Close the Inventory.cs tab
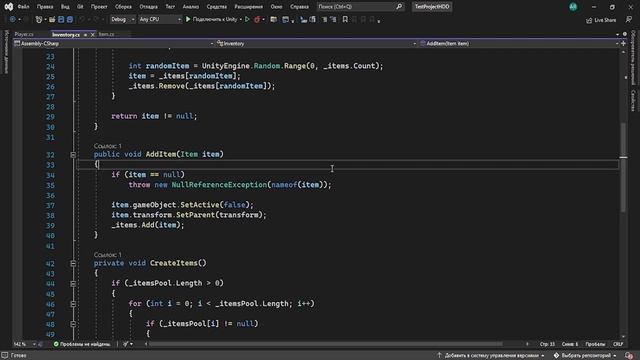 93,35
